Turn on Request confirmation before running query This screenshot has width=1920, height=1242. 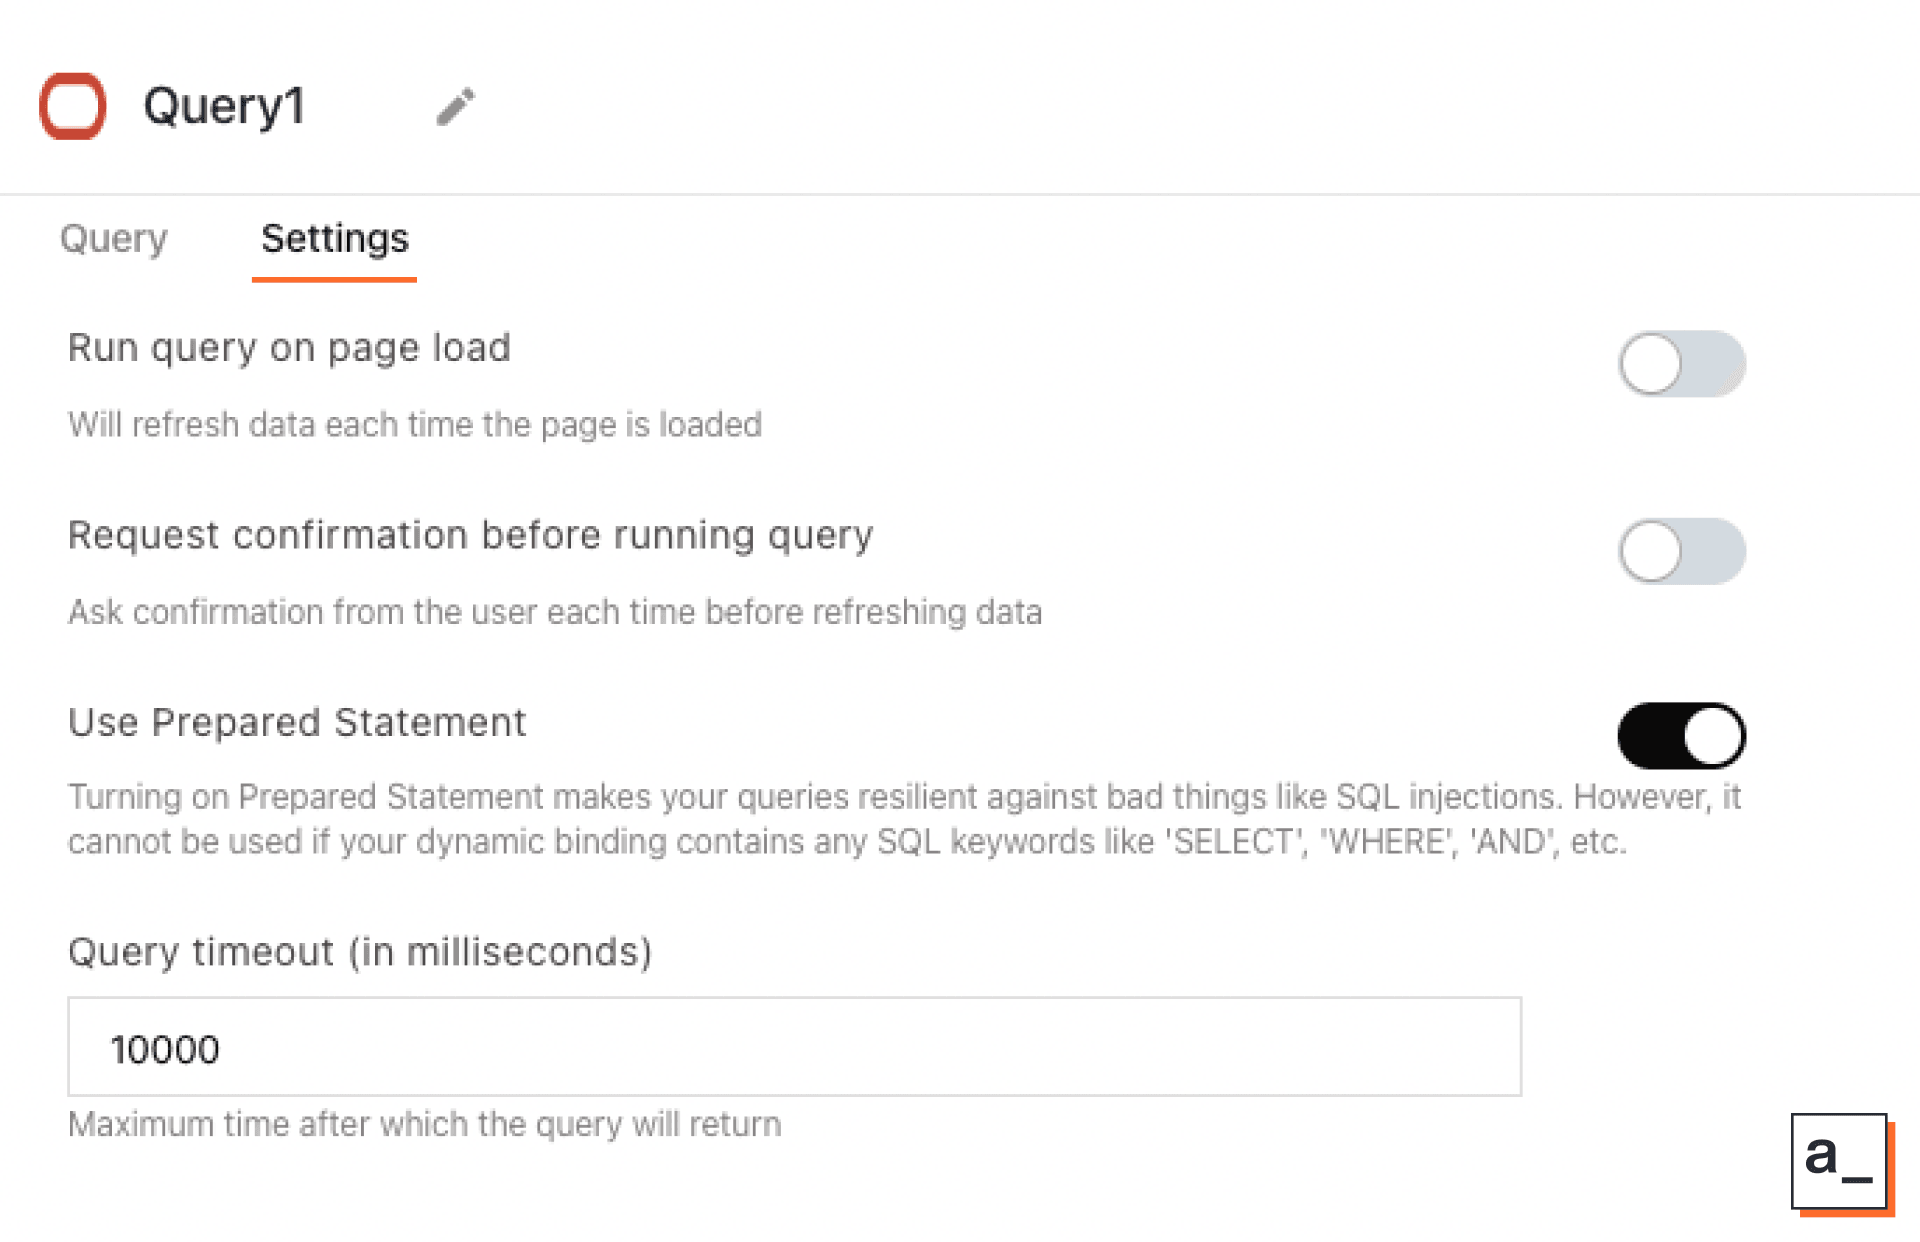tap(1682, 551)
